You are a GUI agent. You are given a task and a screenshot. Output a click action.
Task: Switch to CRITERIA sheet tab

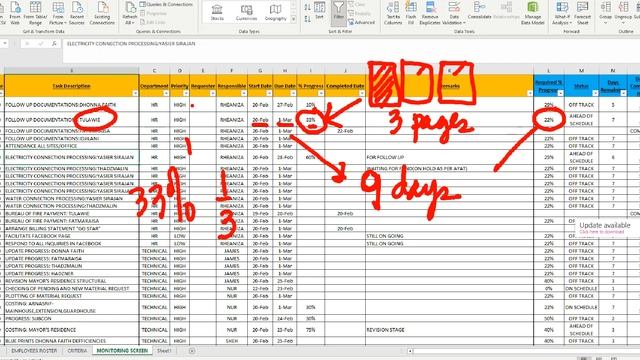77,351
